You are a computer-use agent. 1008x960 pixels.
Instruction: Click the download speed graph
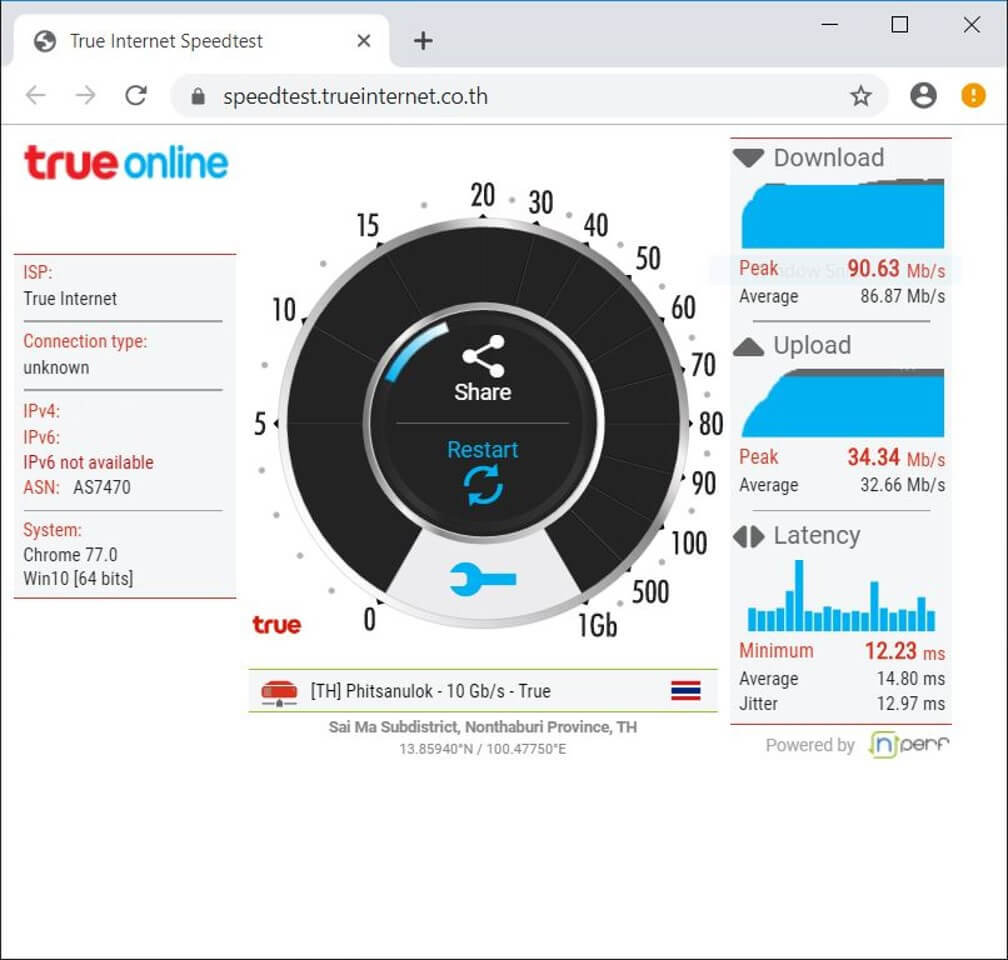pyautogui.click(x=843, y=214)
